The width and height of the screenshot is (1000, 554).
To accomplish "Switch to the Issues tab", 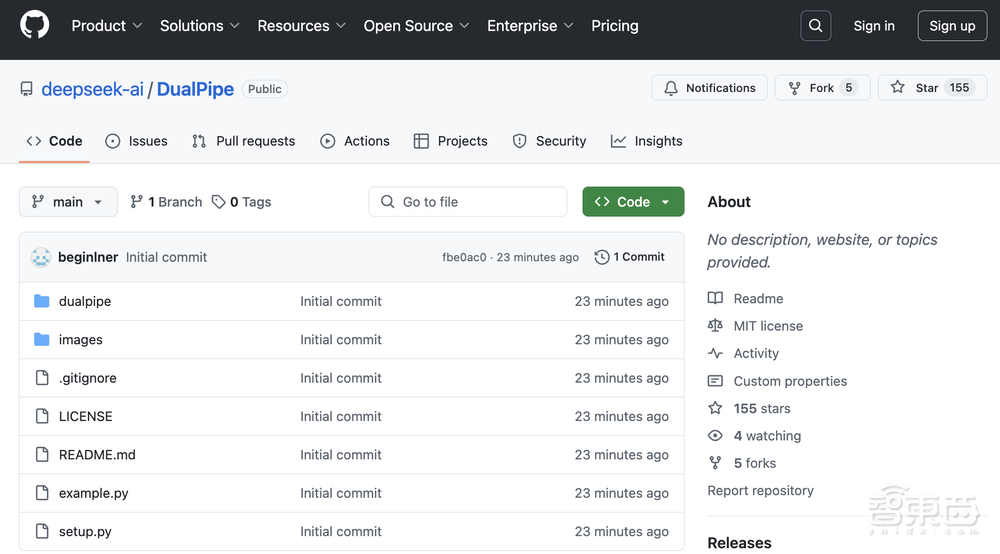I will click(x=137, y=141).
